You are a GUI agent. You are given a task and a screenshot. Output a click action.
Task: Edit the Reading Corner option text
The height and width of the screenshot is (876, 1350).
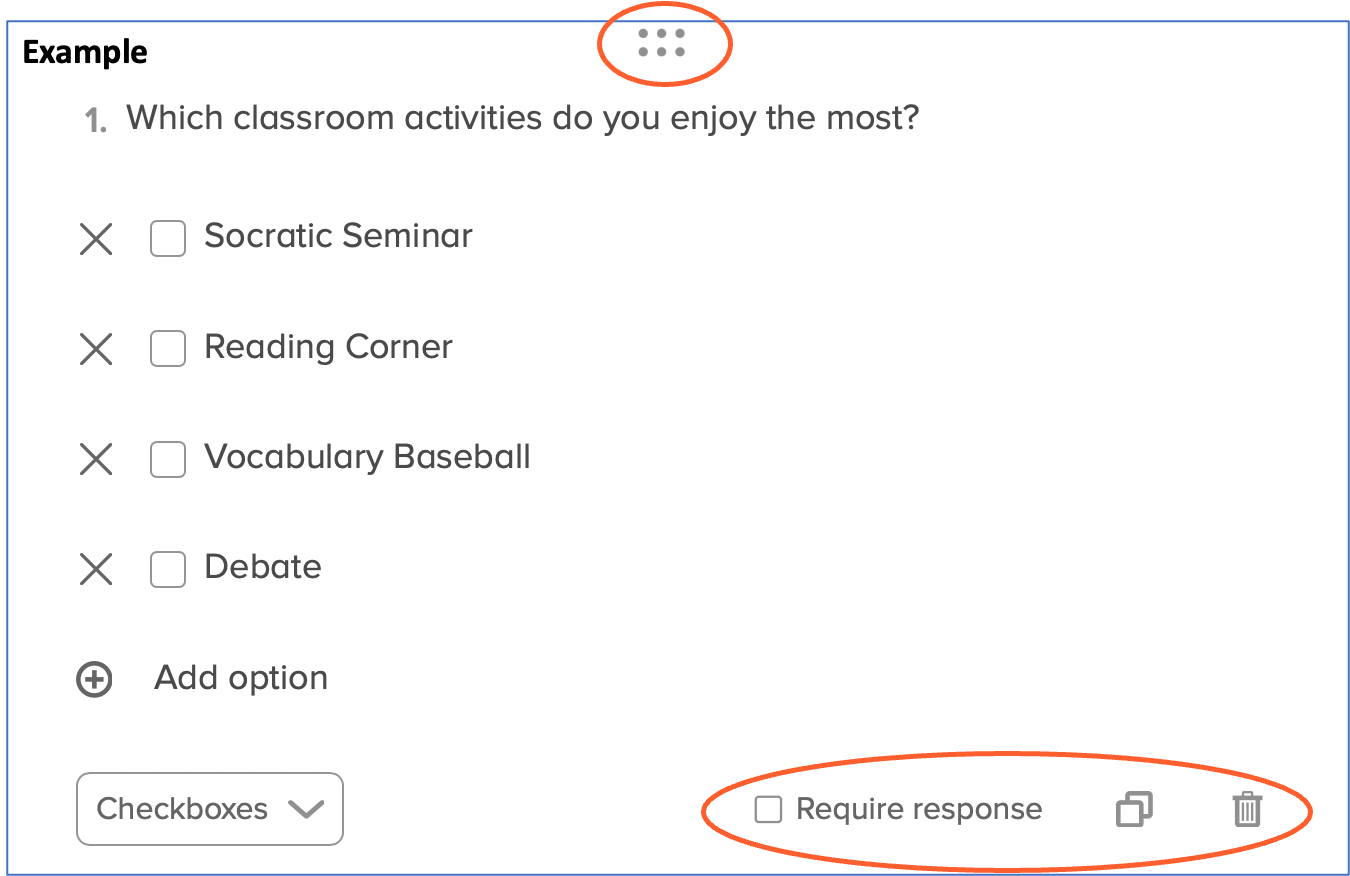328,347
